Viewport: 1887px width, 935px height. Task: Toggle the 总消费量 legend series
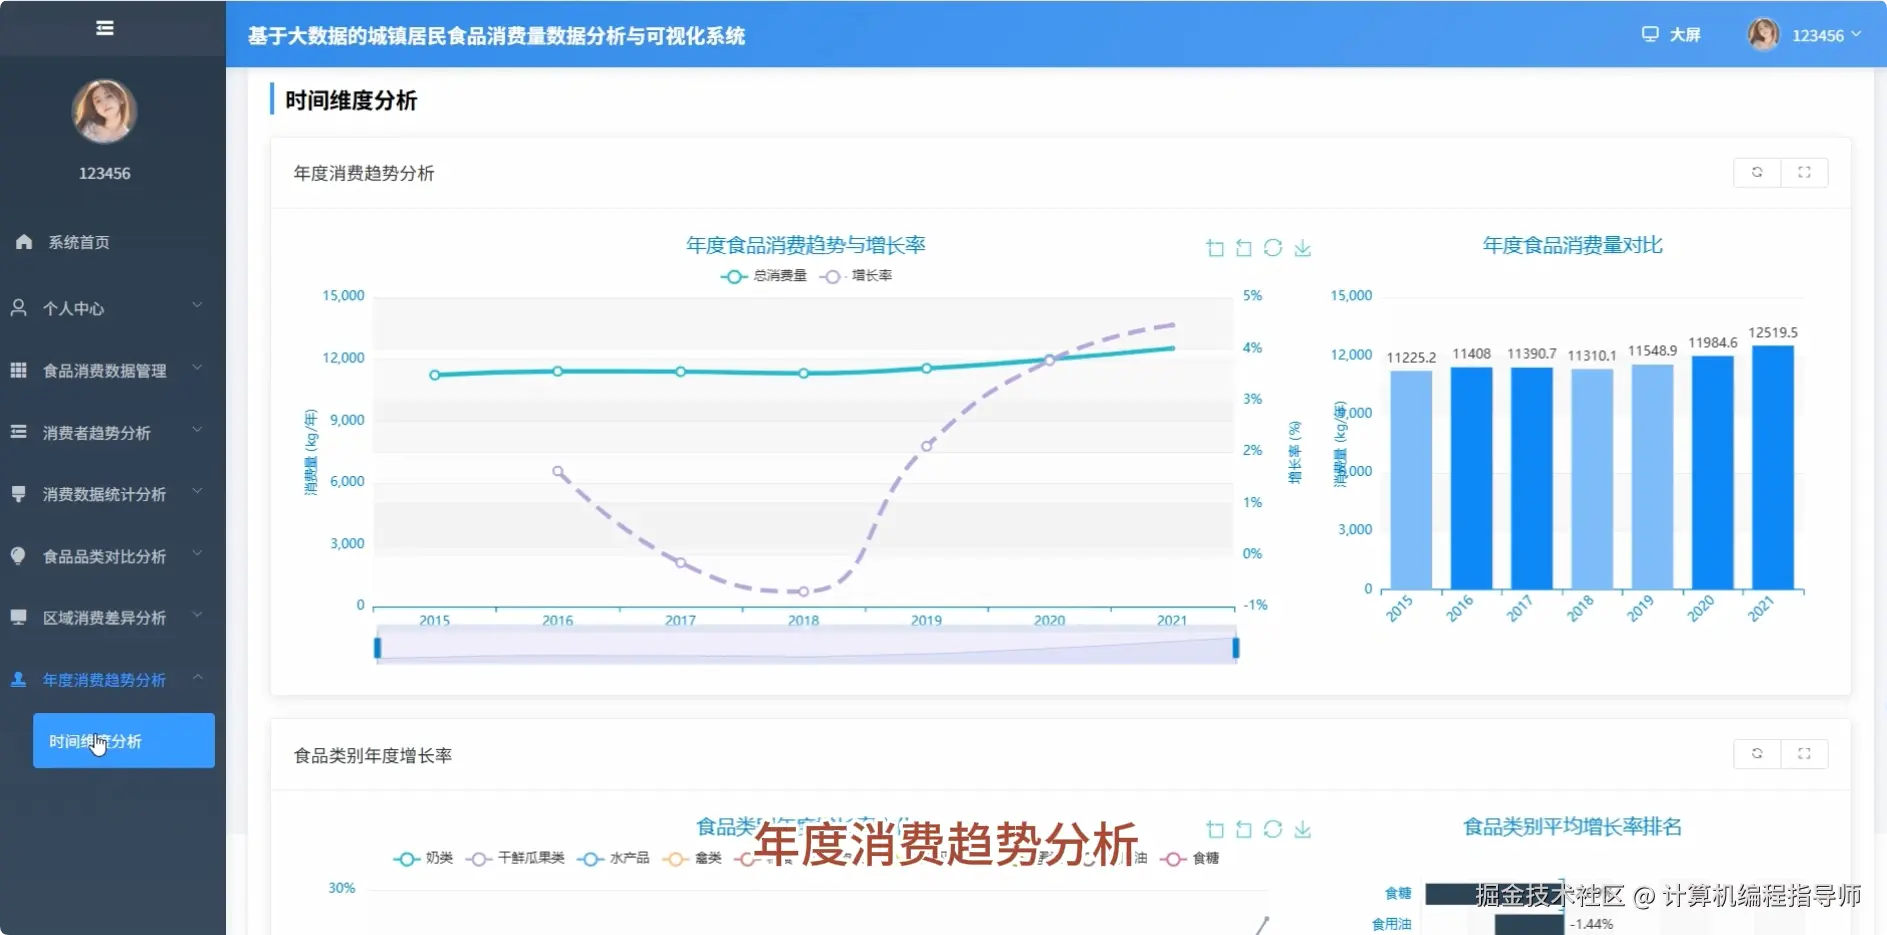click(764, 276)
